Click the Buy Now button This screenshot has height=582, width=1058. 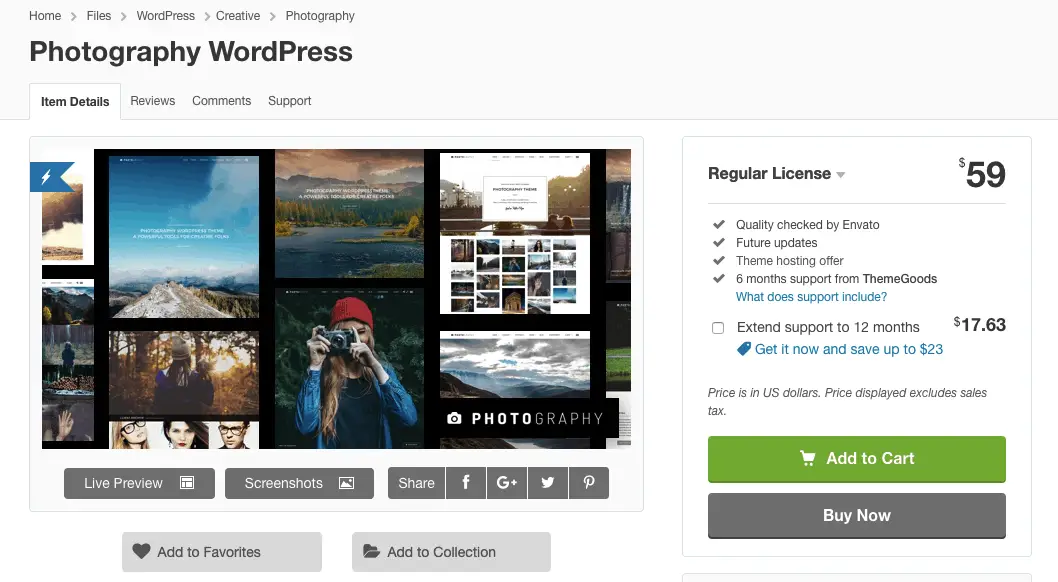857,516
